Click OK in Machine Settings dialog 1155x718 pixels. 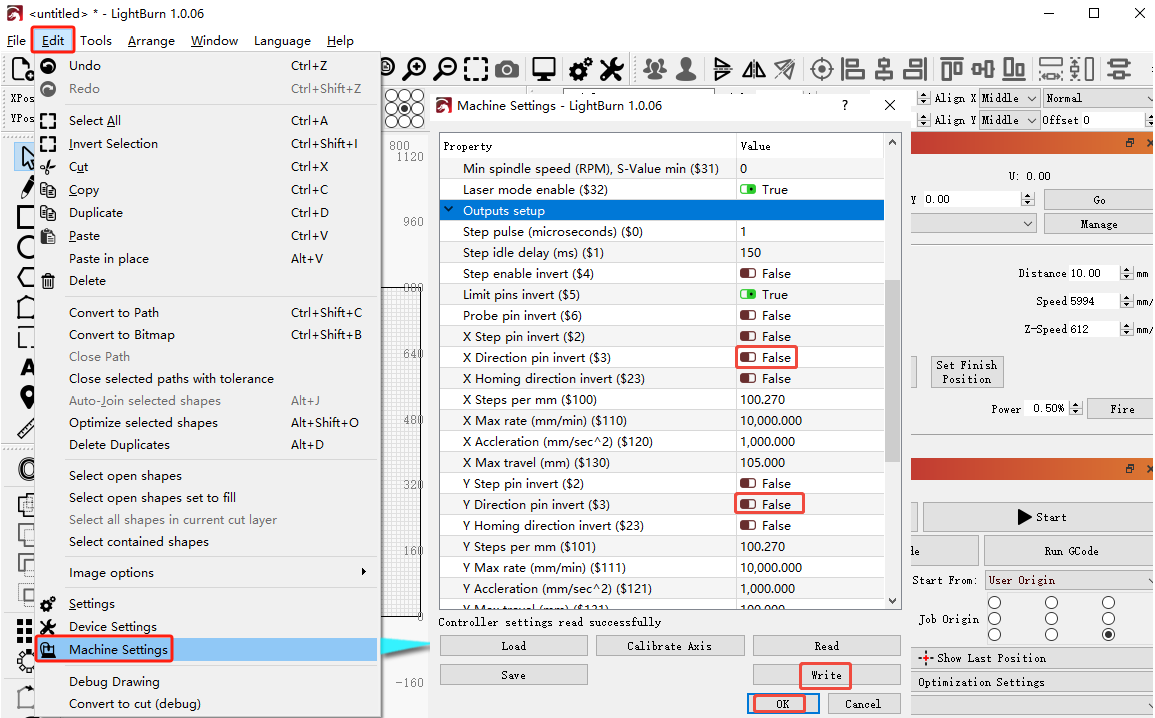pyautogui.click(x=783, y=704)
